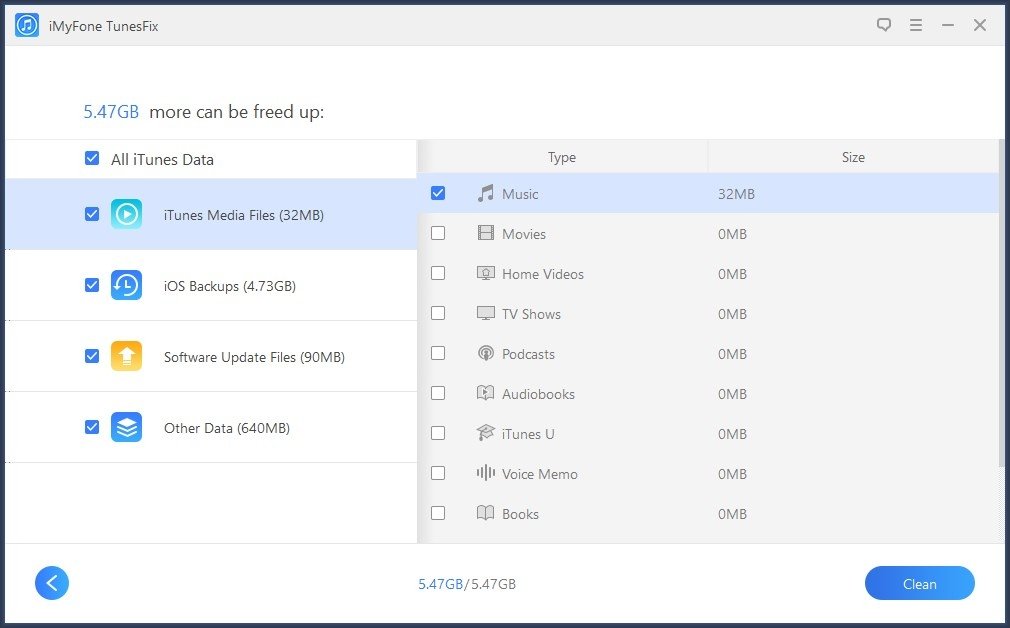
Task: Click the Home Videos icon
Action: click(x=486, y=273)
